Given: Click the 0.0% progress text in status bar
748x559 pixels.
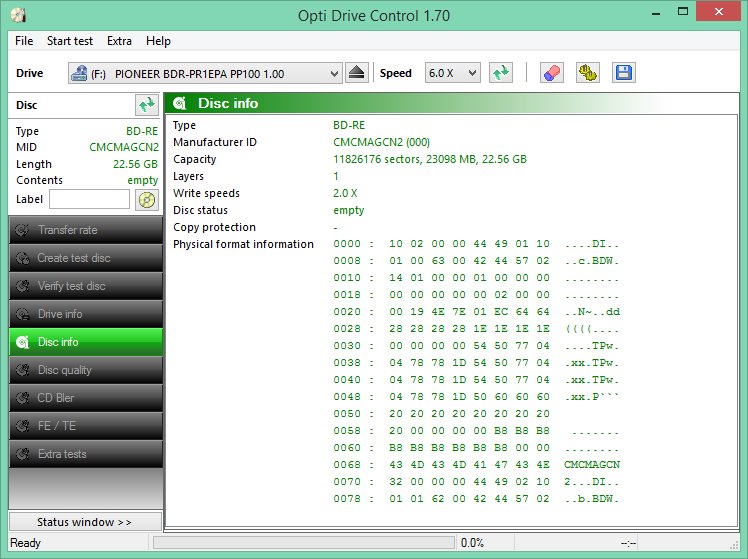Looking at the screenshot, I should (x=472, y=543).
